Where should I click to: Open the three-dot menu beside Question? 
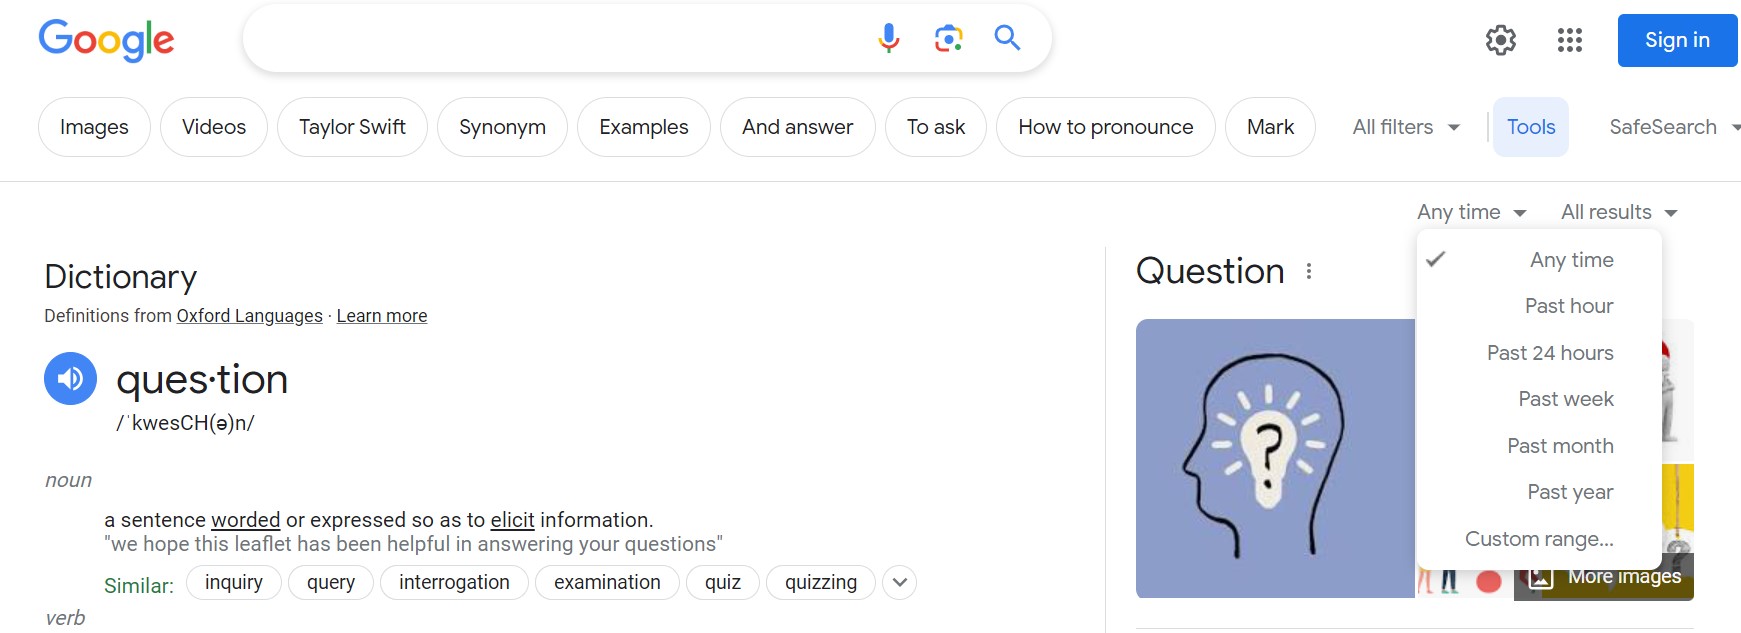(1309, 271)
